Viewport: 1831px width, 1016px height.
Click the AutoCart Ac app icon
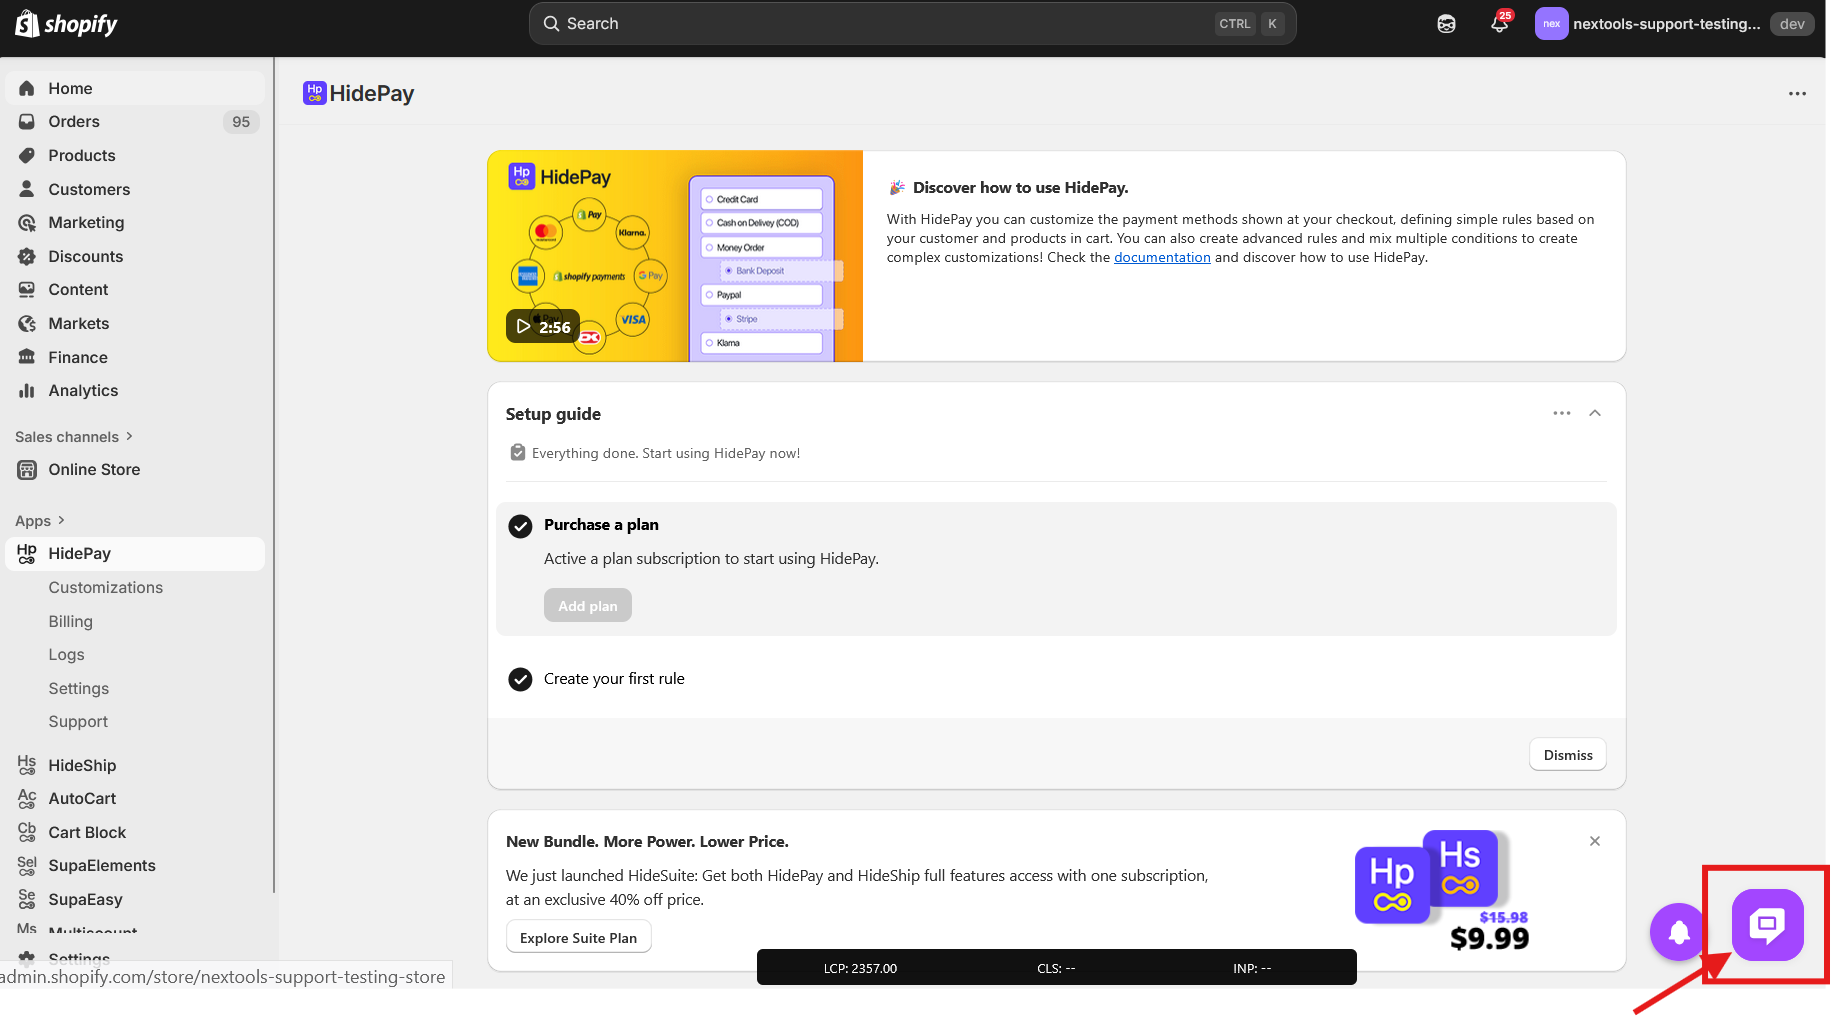click(x=27, y=798)
